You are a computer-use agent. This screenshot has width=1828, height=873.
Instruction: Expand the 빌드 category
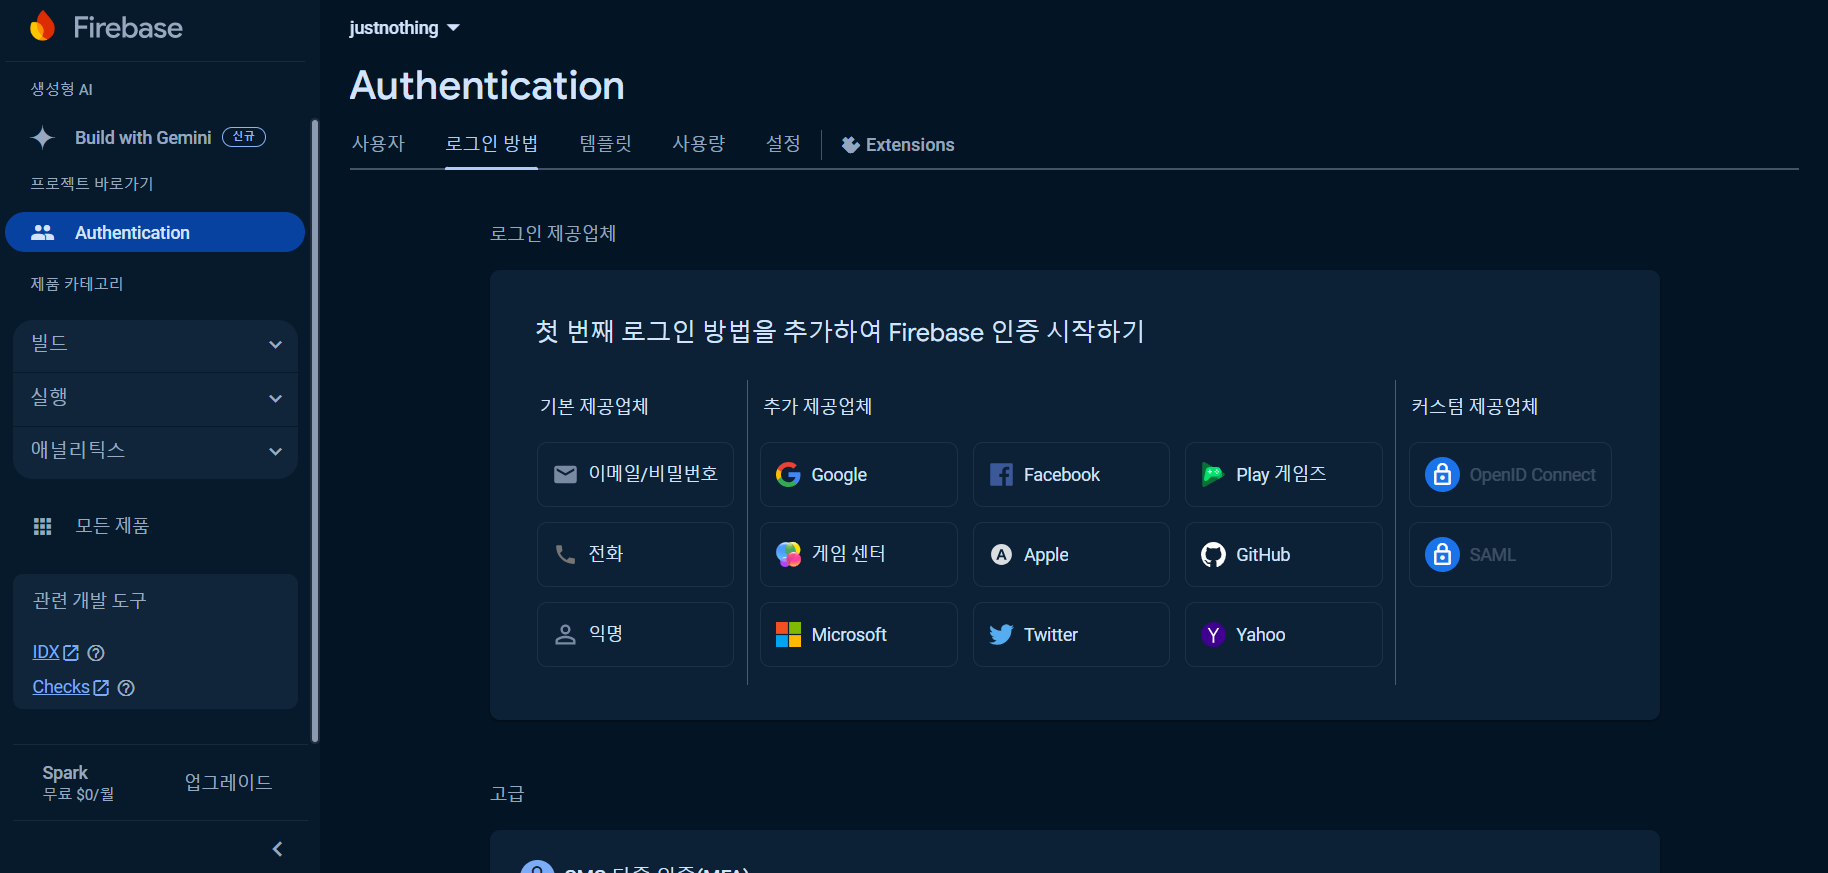coord(156,344)
